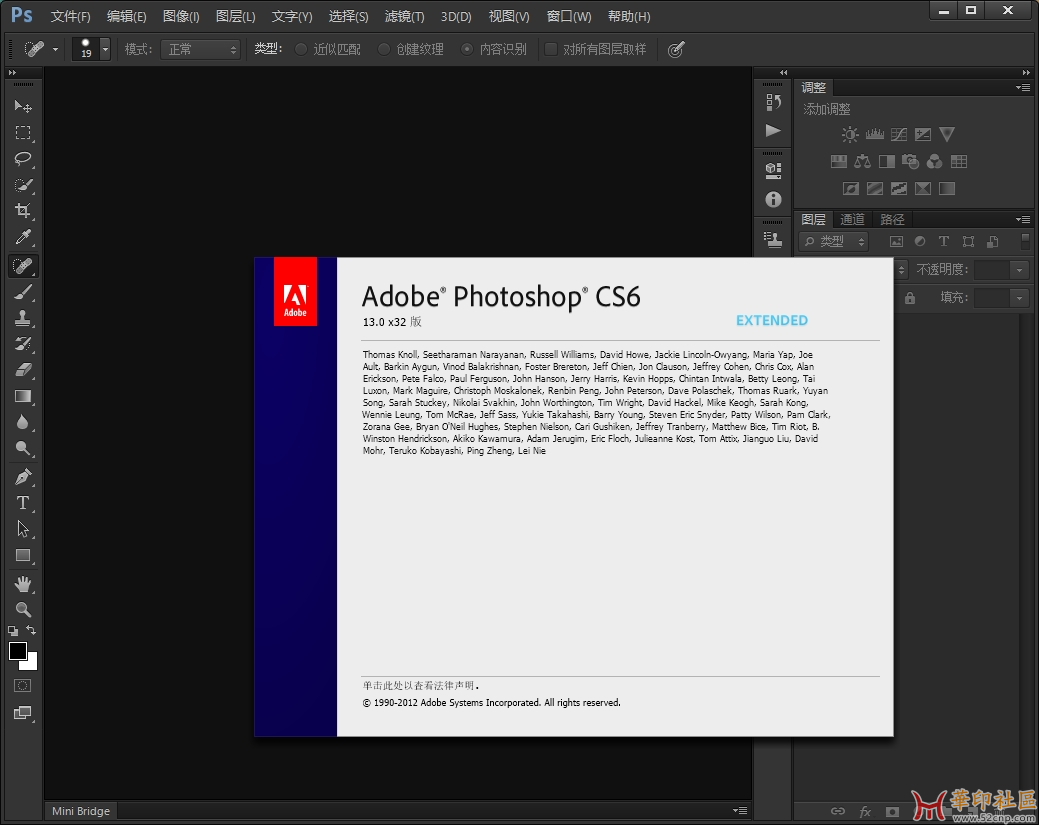1039x825 pixels.
Task: Select the Clone Stamp tool
Action: point(23,318)
